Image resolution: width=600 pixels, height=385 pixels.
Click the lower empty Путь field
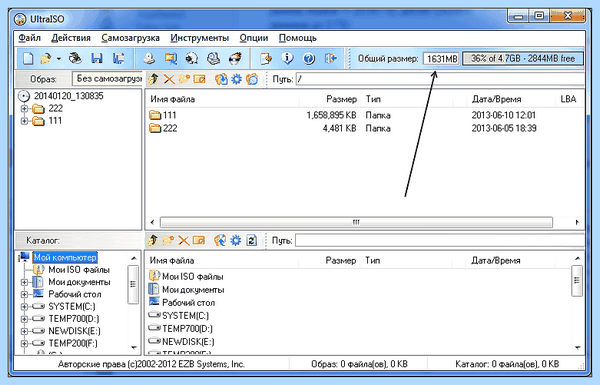[439, 240]
